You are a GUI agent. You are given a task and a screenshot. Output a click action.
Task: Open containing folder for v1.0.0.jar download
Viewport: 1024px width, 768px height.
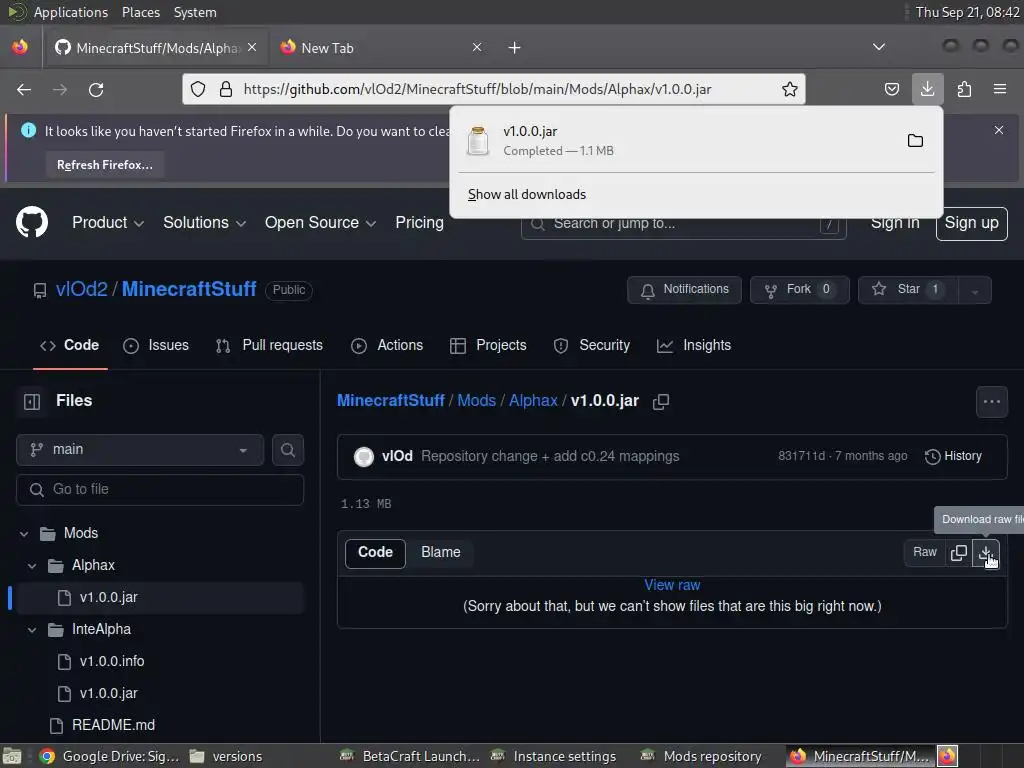(x=915, y=140)
